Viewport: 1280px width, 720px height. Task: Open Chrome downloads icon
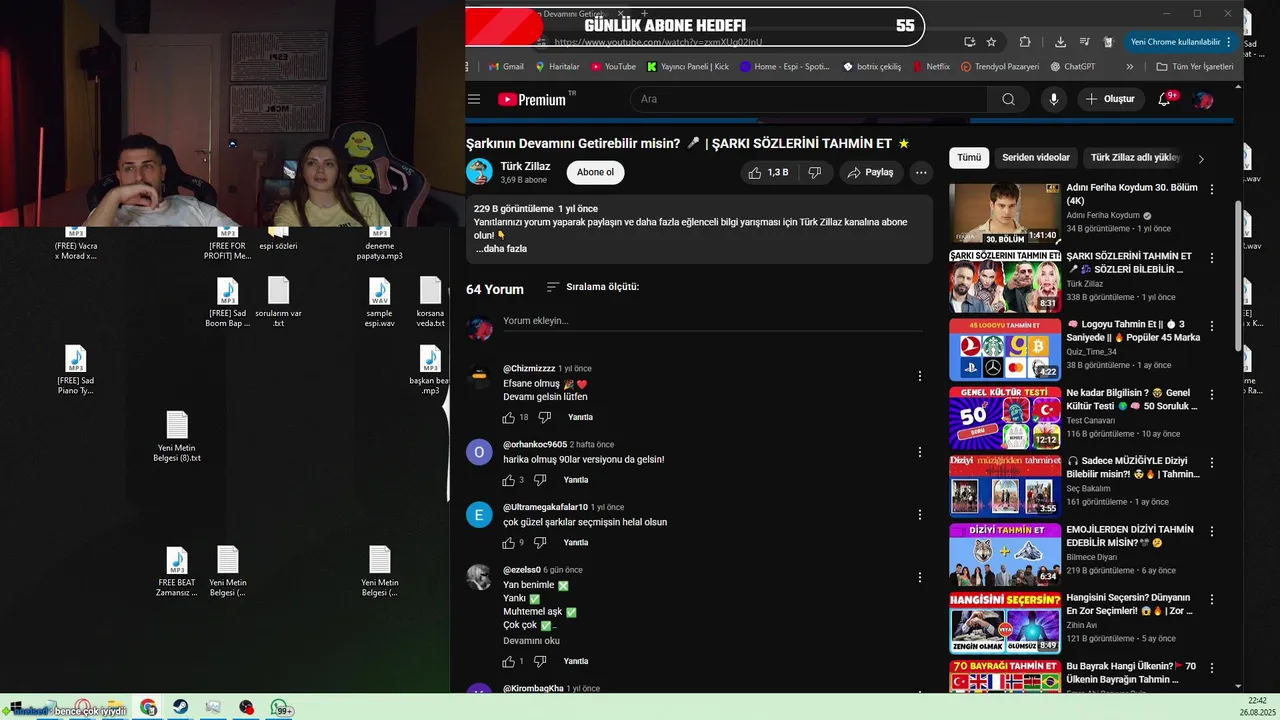[1060, 42]
